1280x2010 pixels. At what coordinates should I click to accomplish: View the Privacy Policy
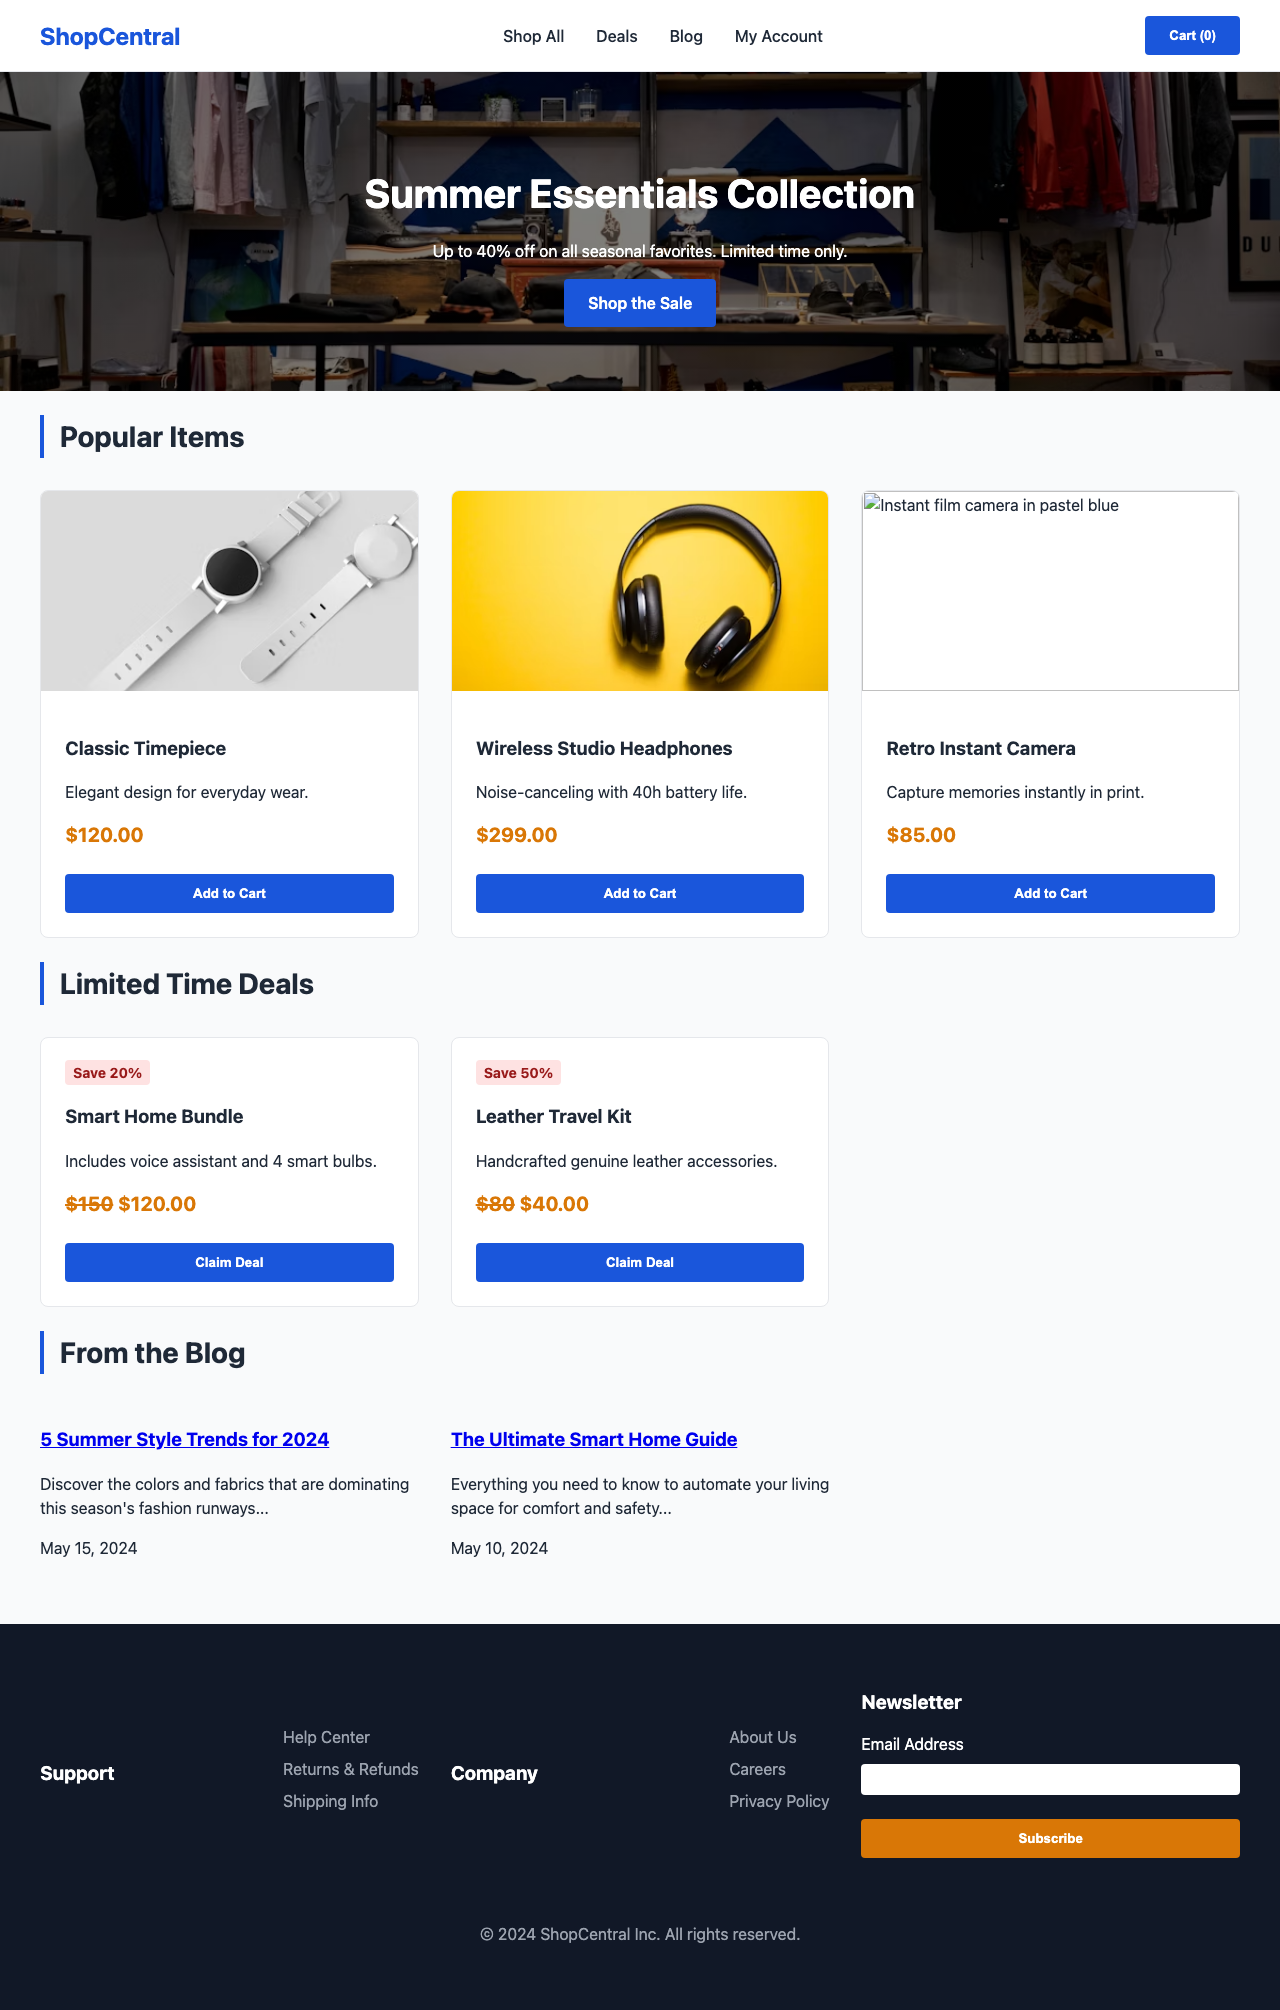(x=779, y=1801)
